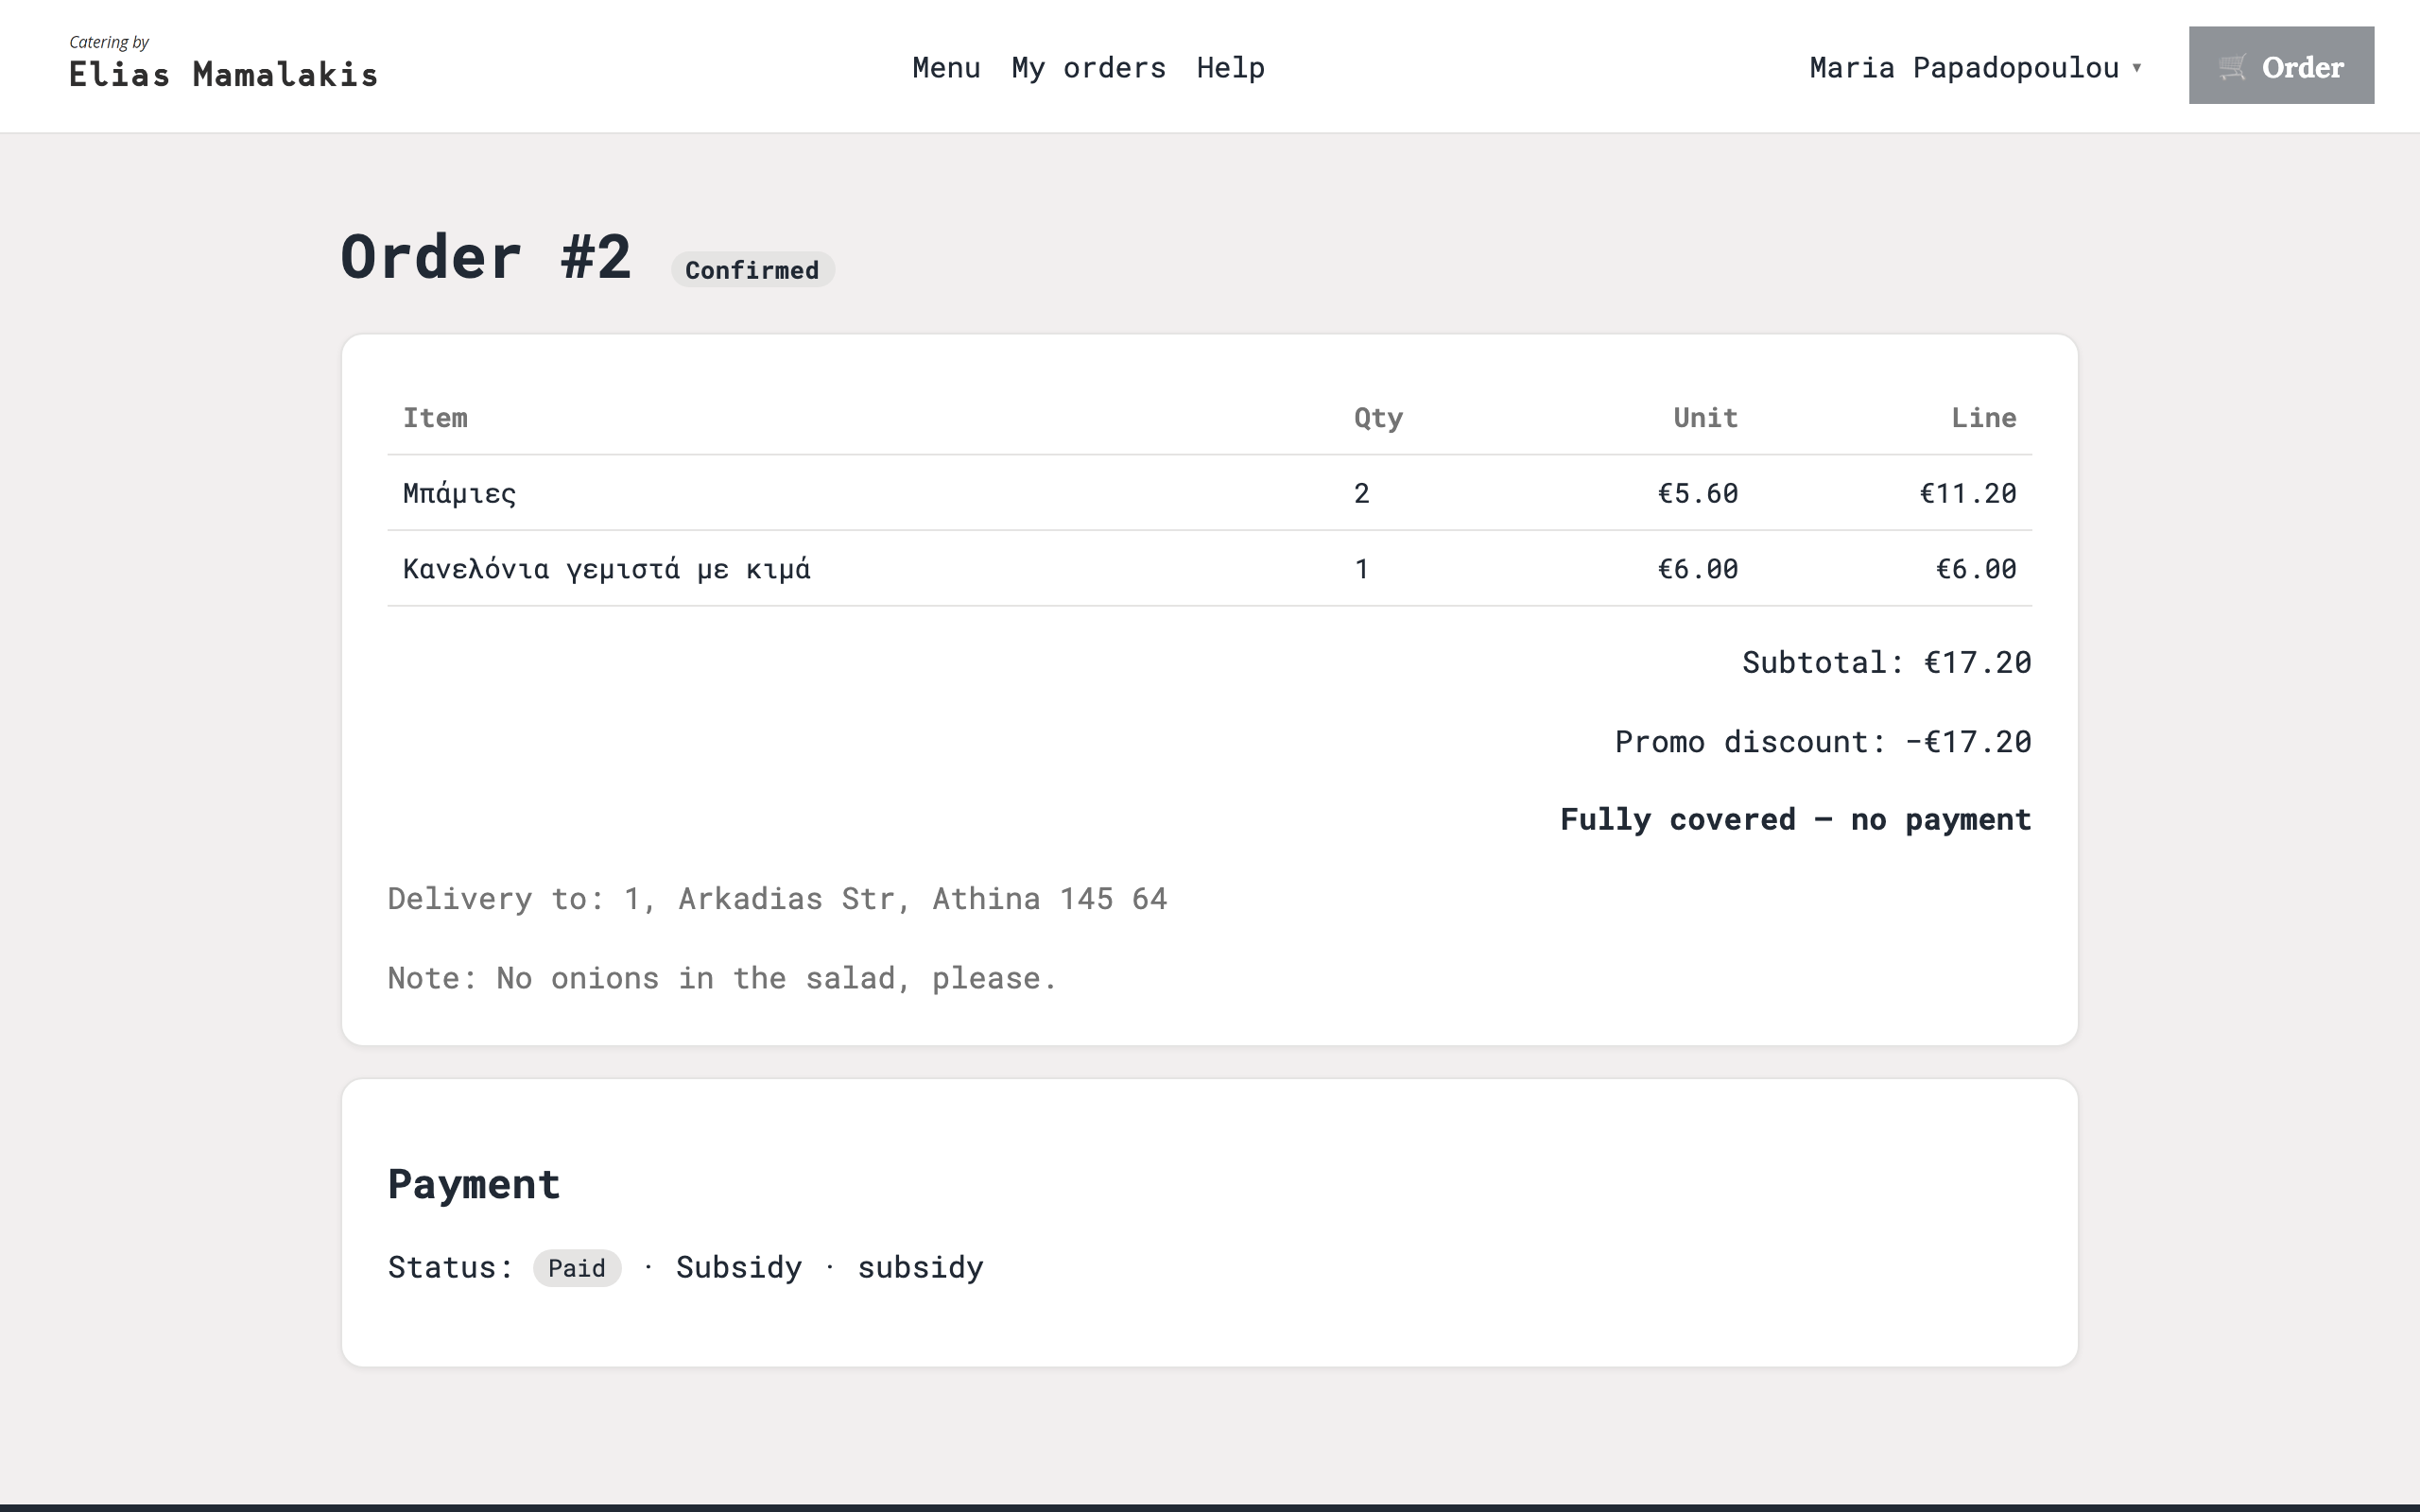
Task: Click the Κανελόνια γεμιστά με κιμά item
Action: coord(606,569)
